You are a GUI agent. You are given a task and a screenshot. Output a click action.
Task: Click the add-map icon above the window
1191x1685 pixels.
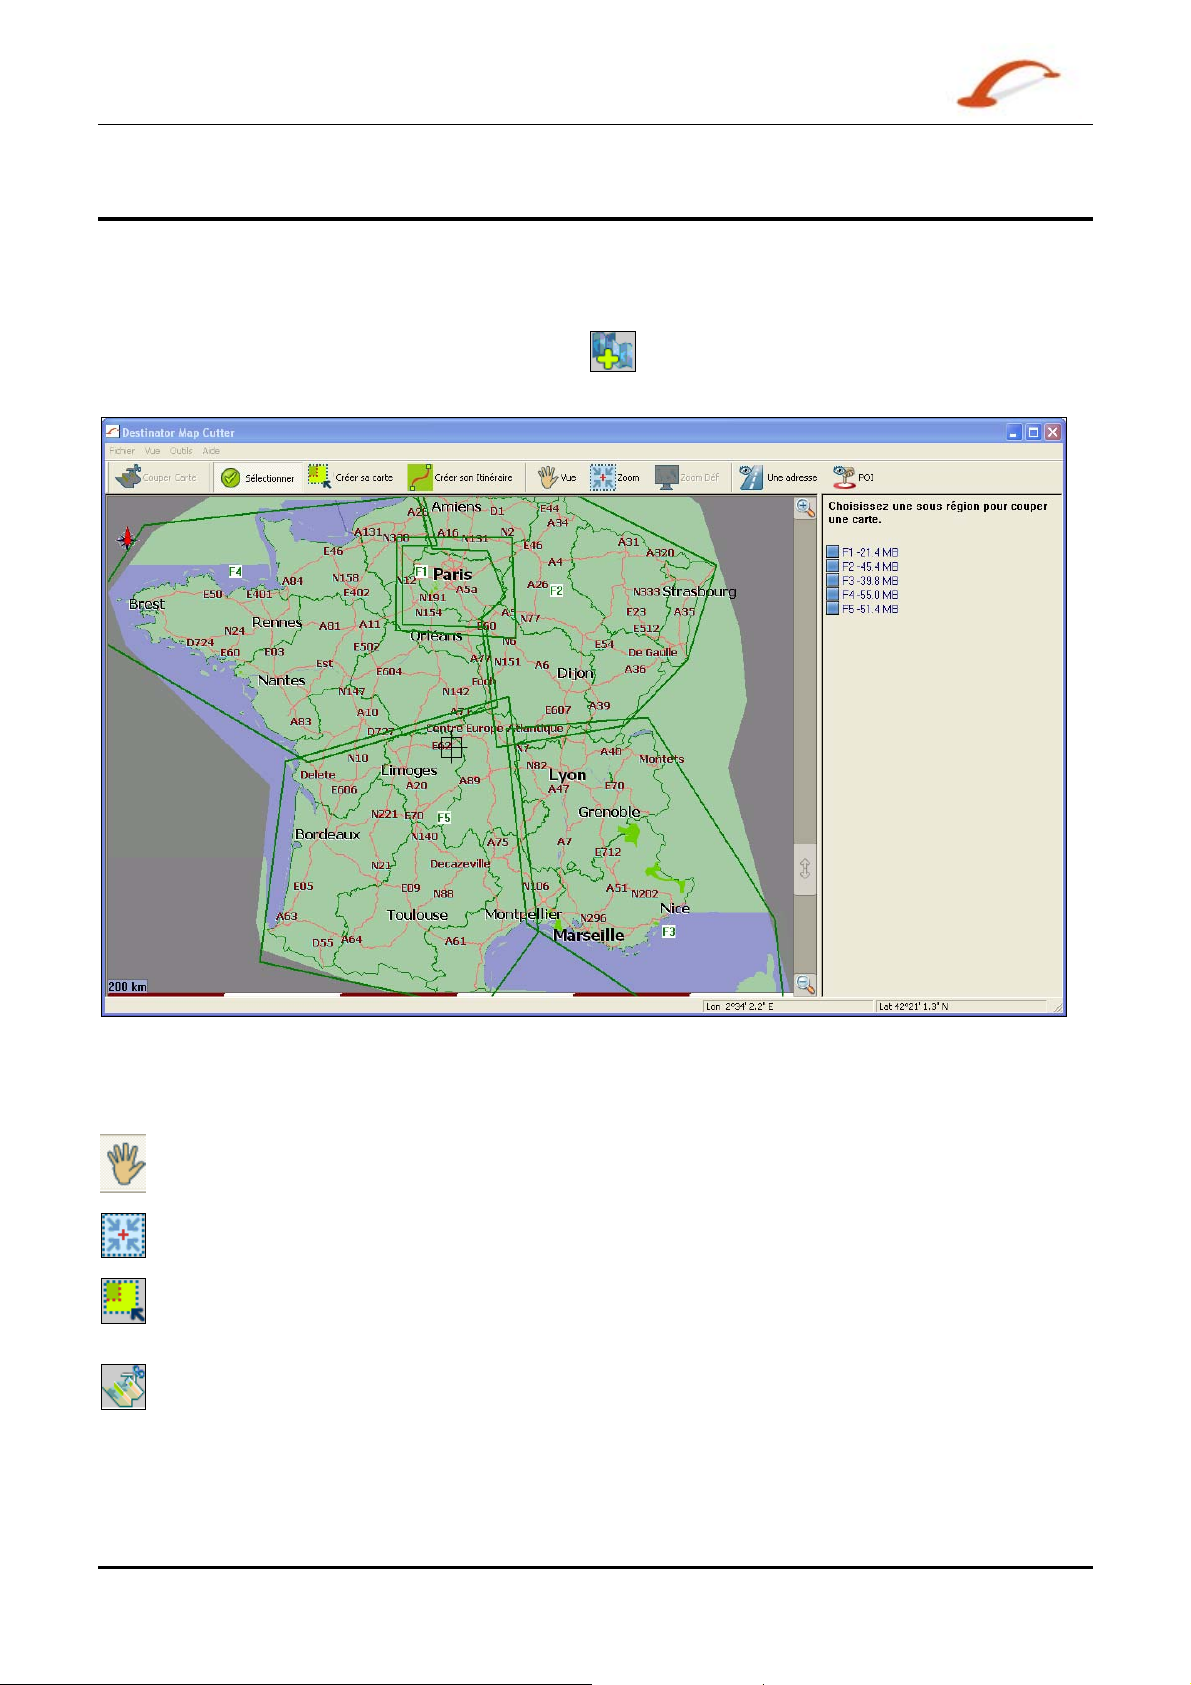pyautogui.click(x=613, y=352)
